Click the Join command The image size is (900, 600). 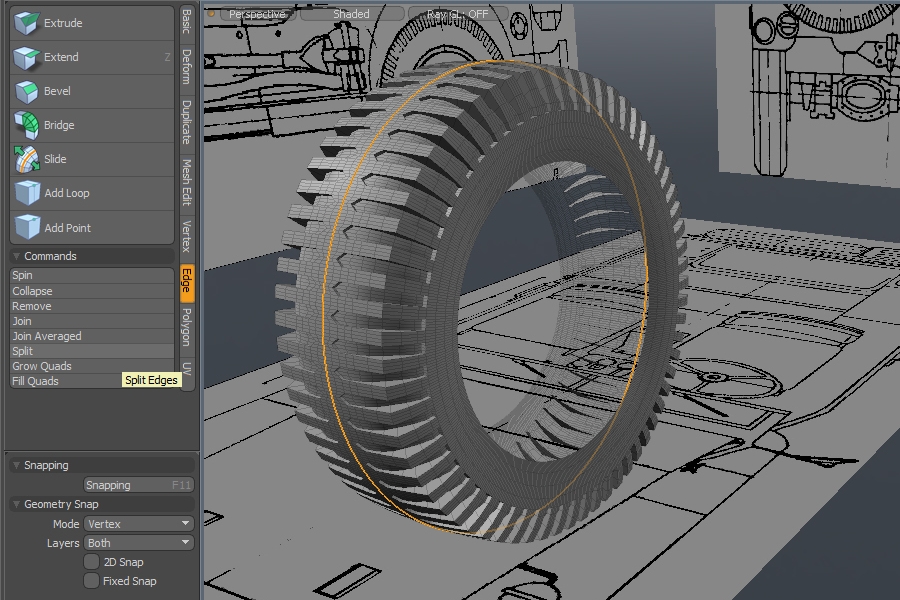click(x=92, y=321)
